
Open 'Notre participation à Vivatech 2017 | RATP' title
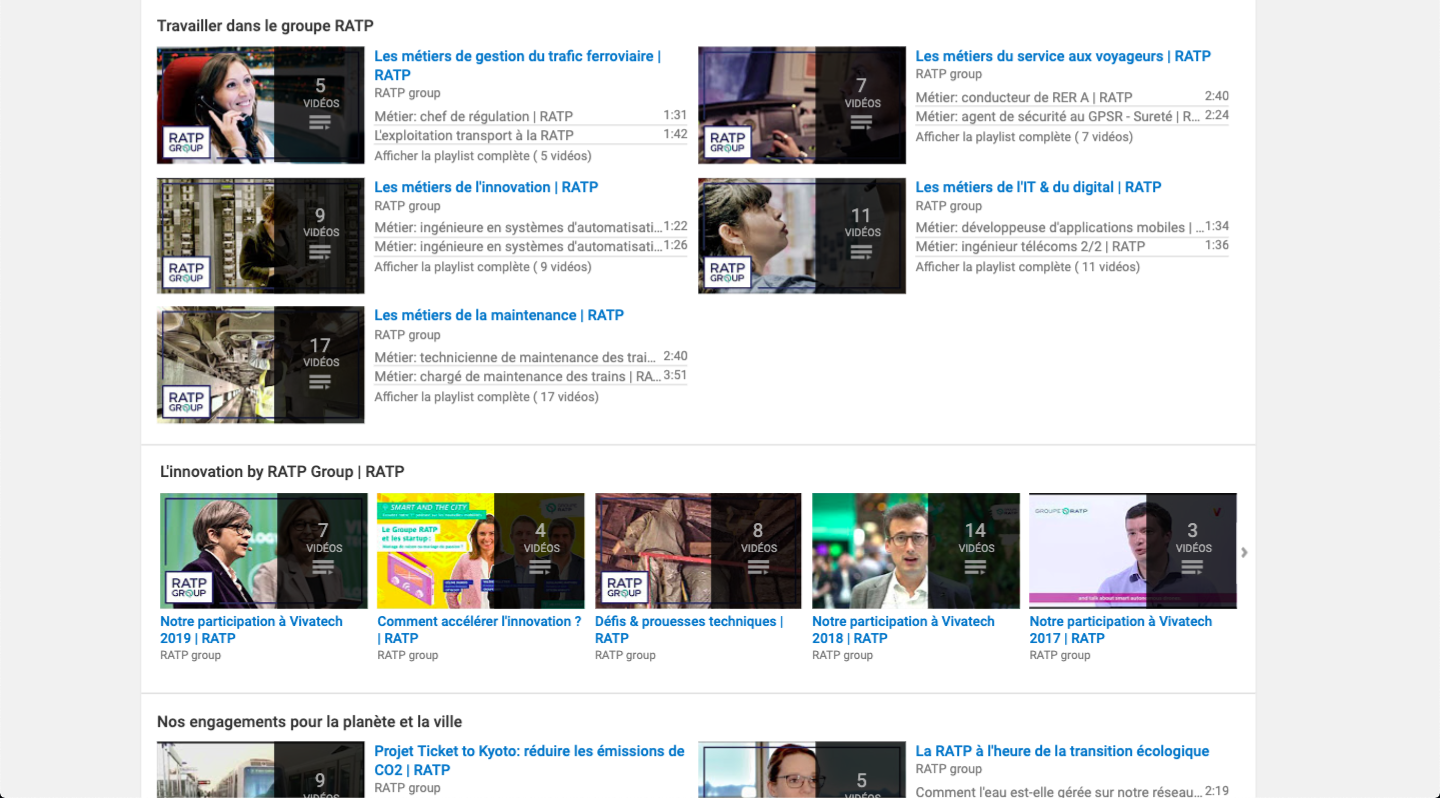1120,630
